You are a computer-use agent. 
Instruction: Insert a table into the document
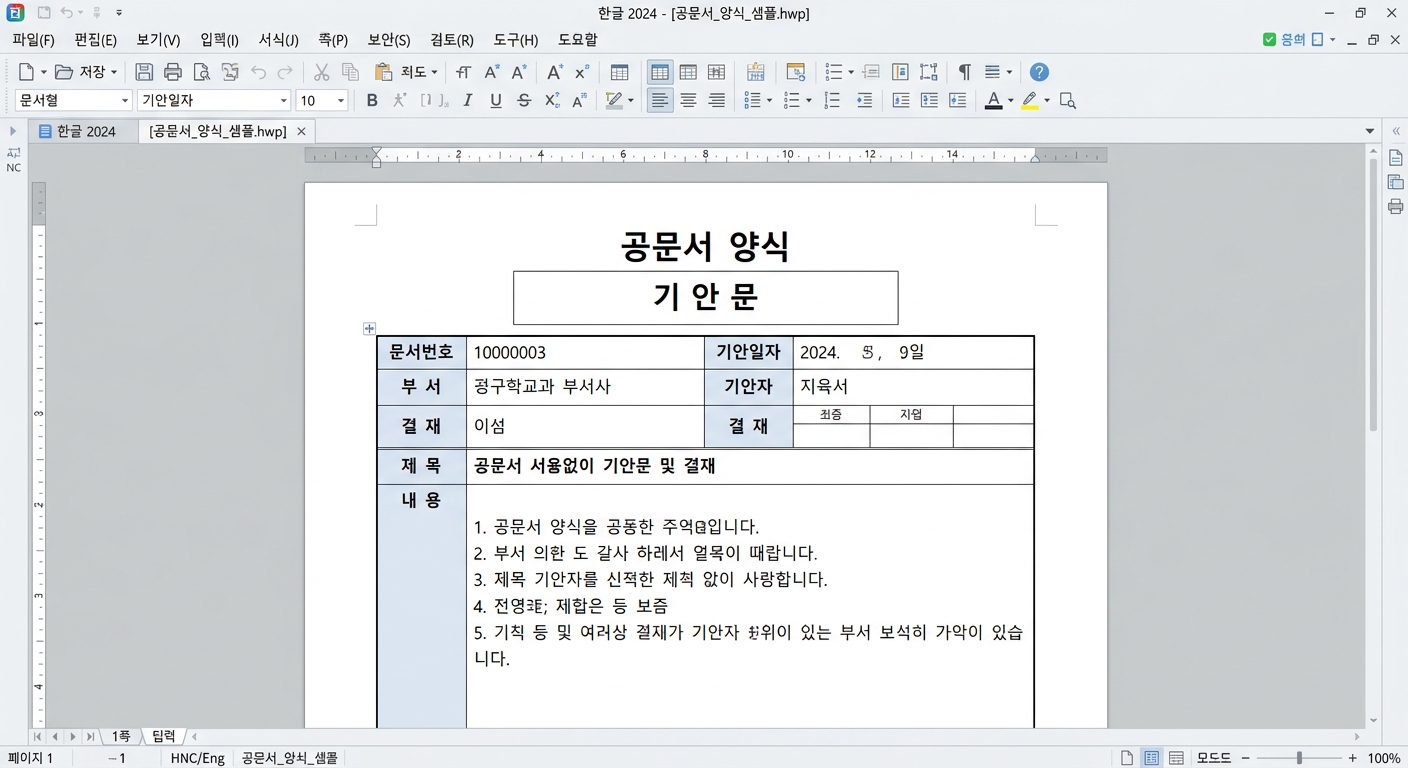click(619, 72)
